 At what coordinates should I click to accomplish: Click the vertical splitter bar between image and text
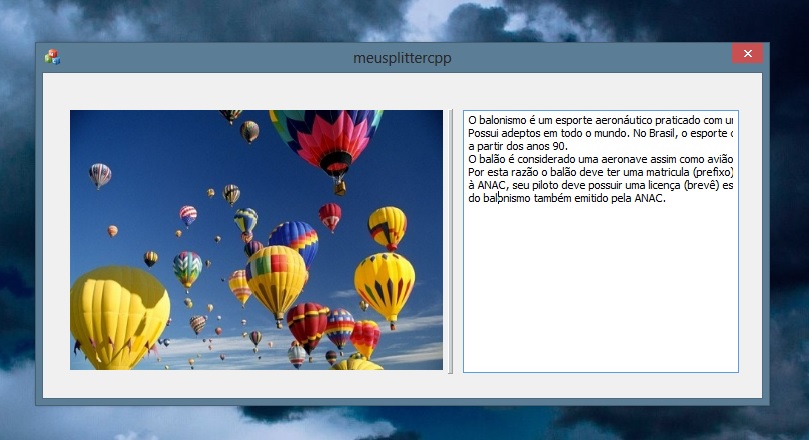pos(452,240)
